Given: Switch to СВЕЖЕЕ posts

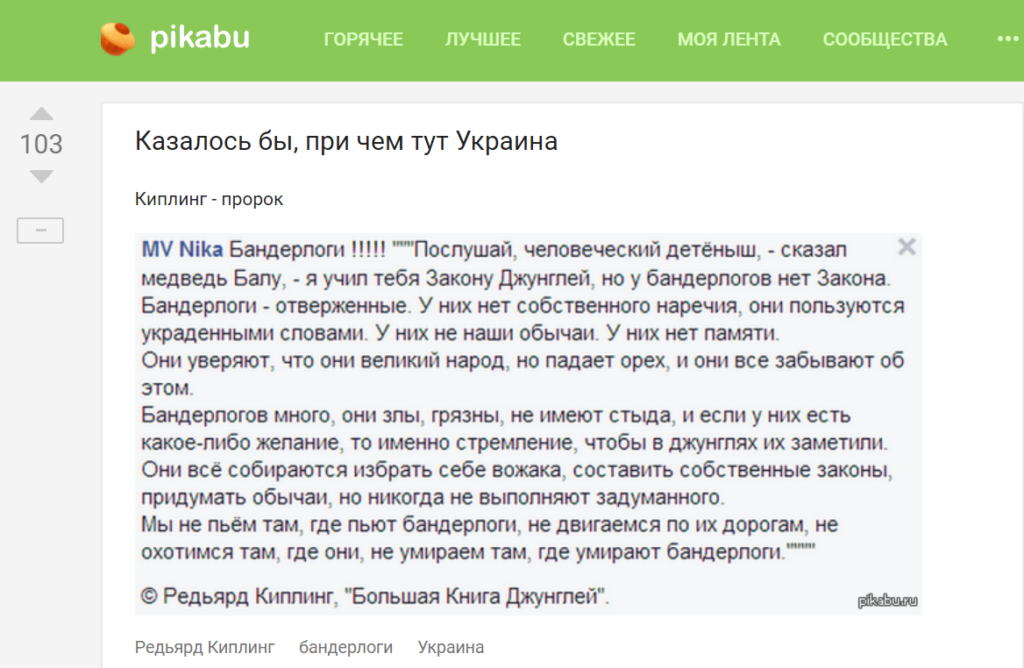Looking at the screenshot, I should coord(599,40).
